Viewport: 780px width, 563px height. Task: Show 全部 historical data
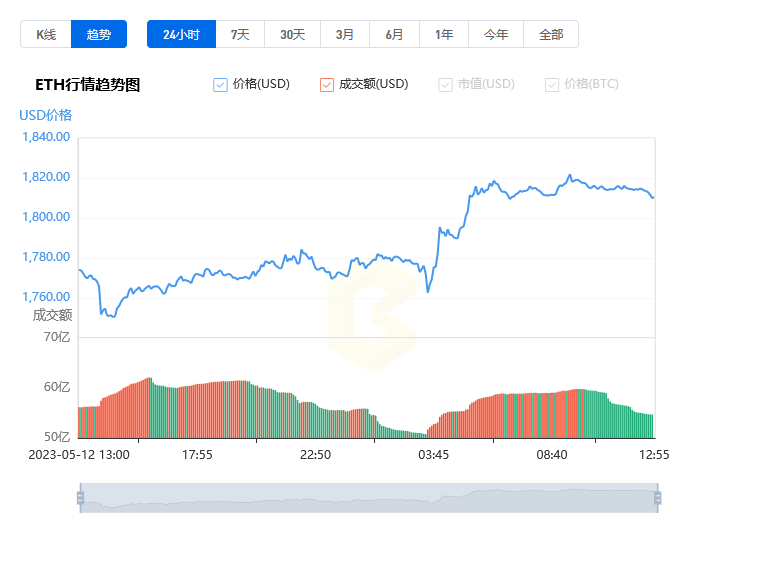click(x=551, y=34)
